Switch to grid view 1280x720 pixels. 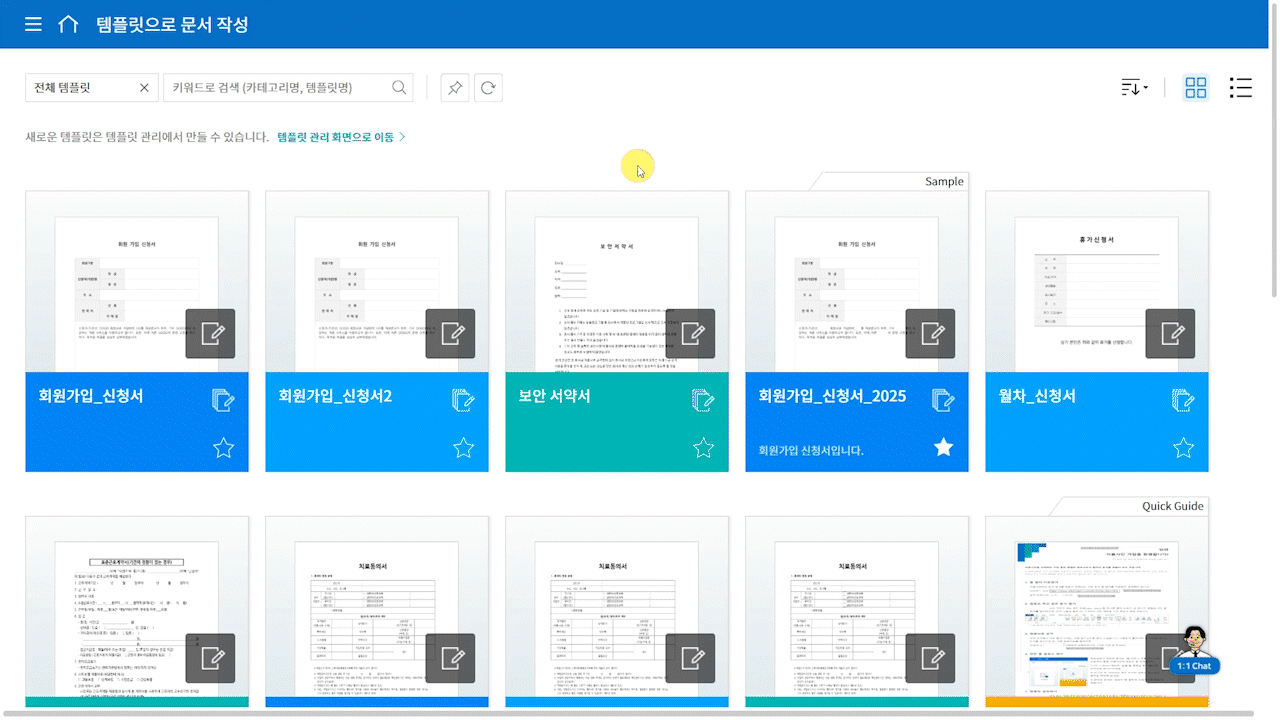pos(1196,88)
